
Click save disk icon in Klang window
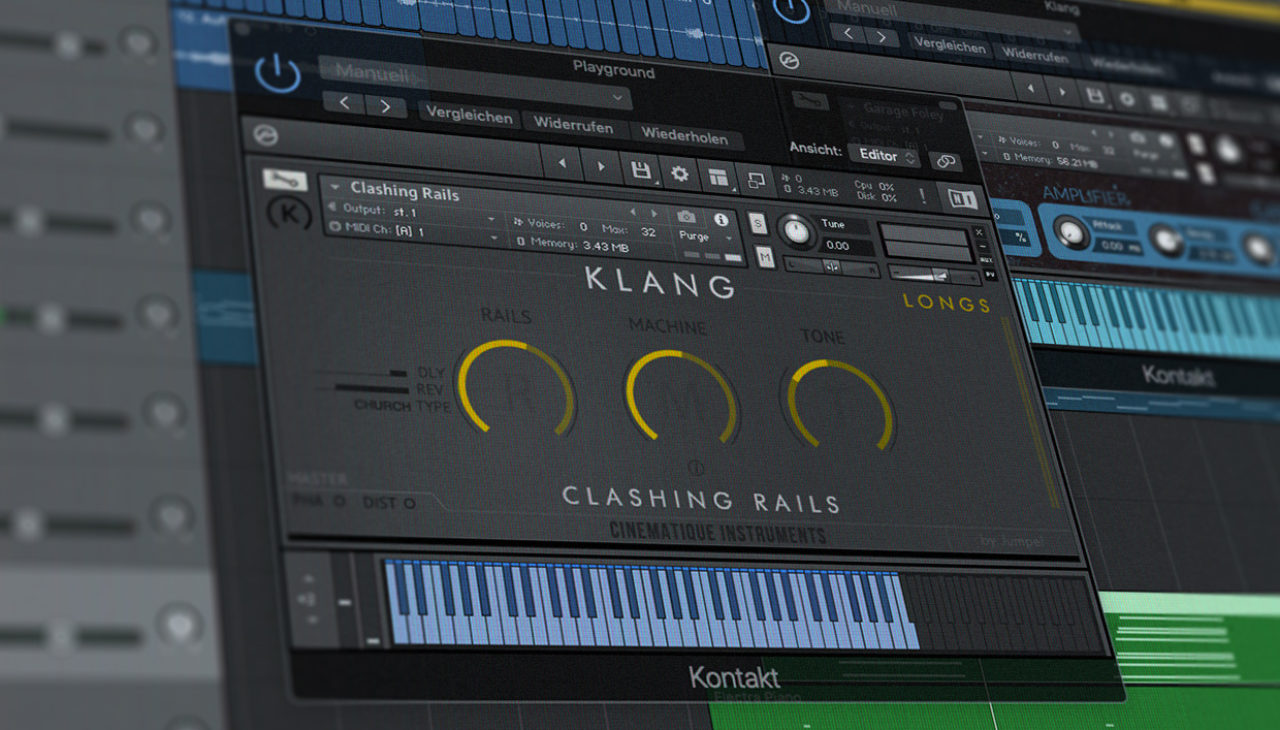click(x=1094, y=96)
